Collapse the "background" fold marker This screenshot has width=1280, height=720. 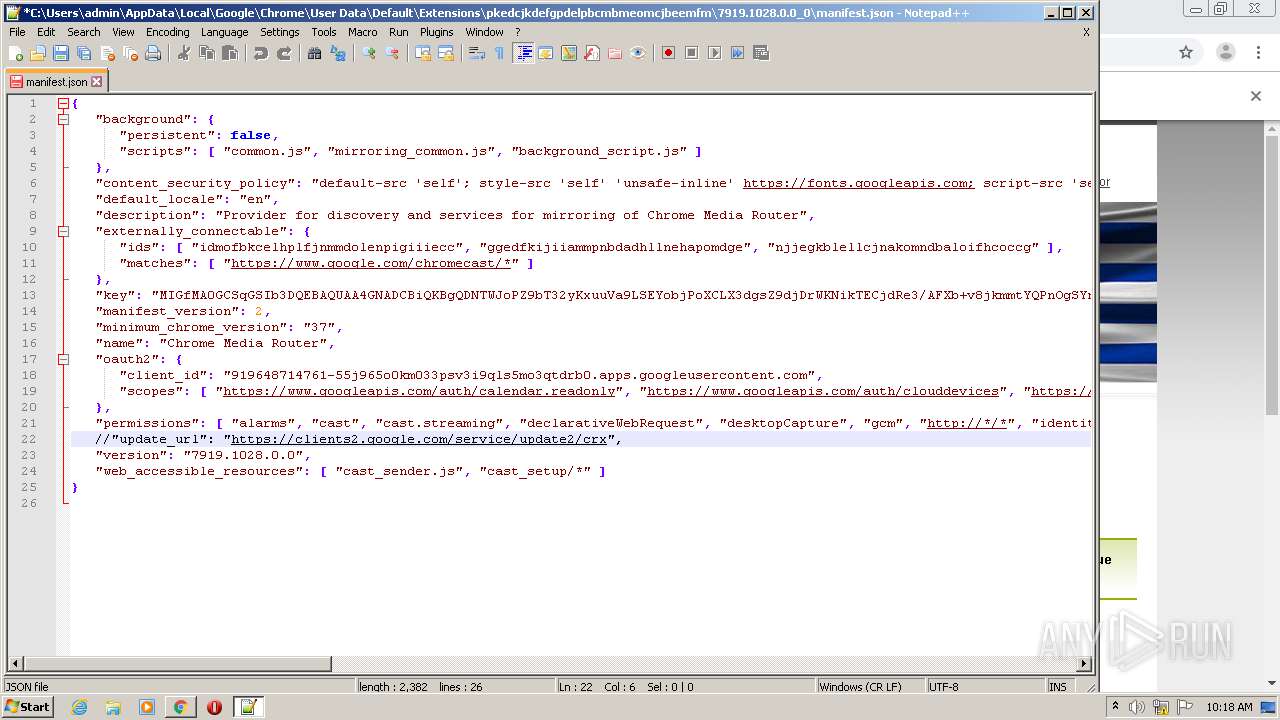click(x=63, y=119)
